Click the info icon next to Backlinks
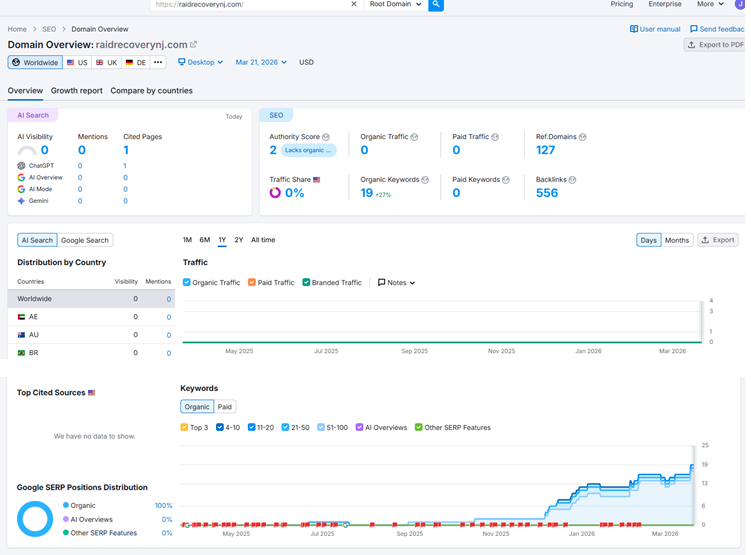This screenshot has height=555, width=751. (572, 180)
